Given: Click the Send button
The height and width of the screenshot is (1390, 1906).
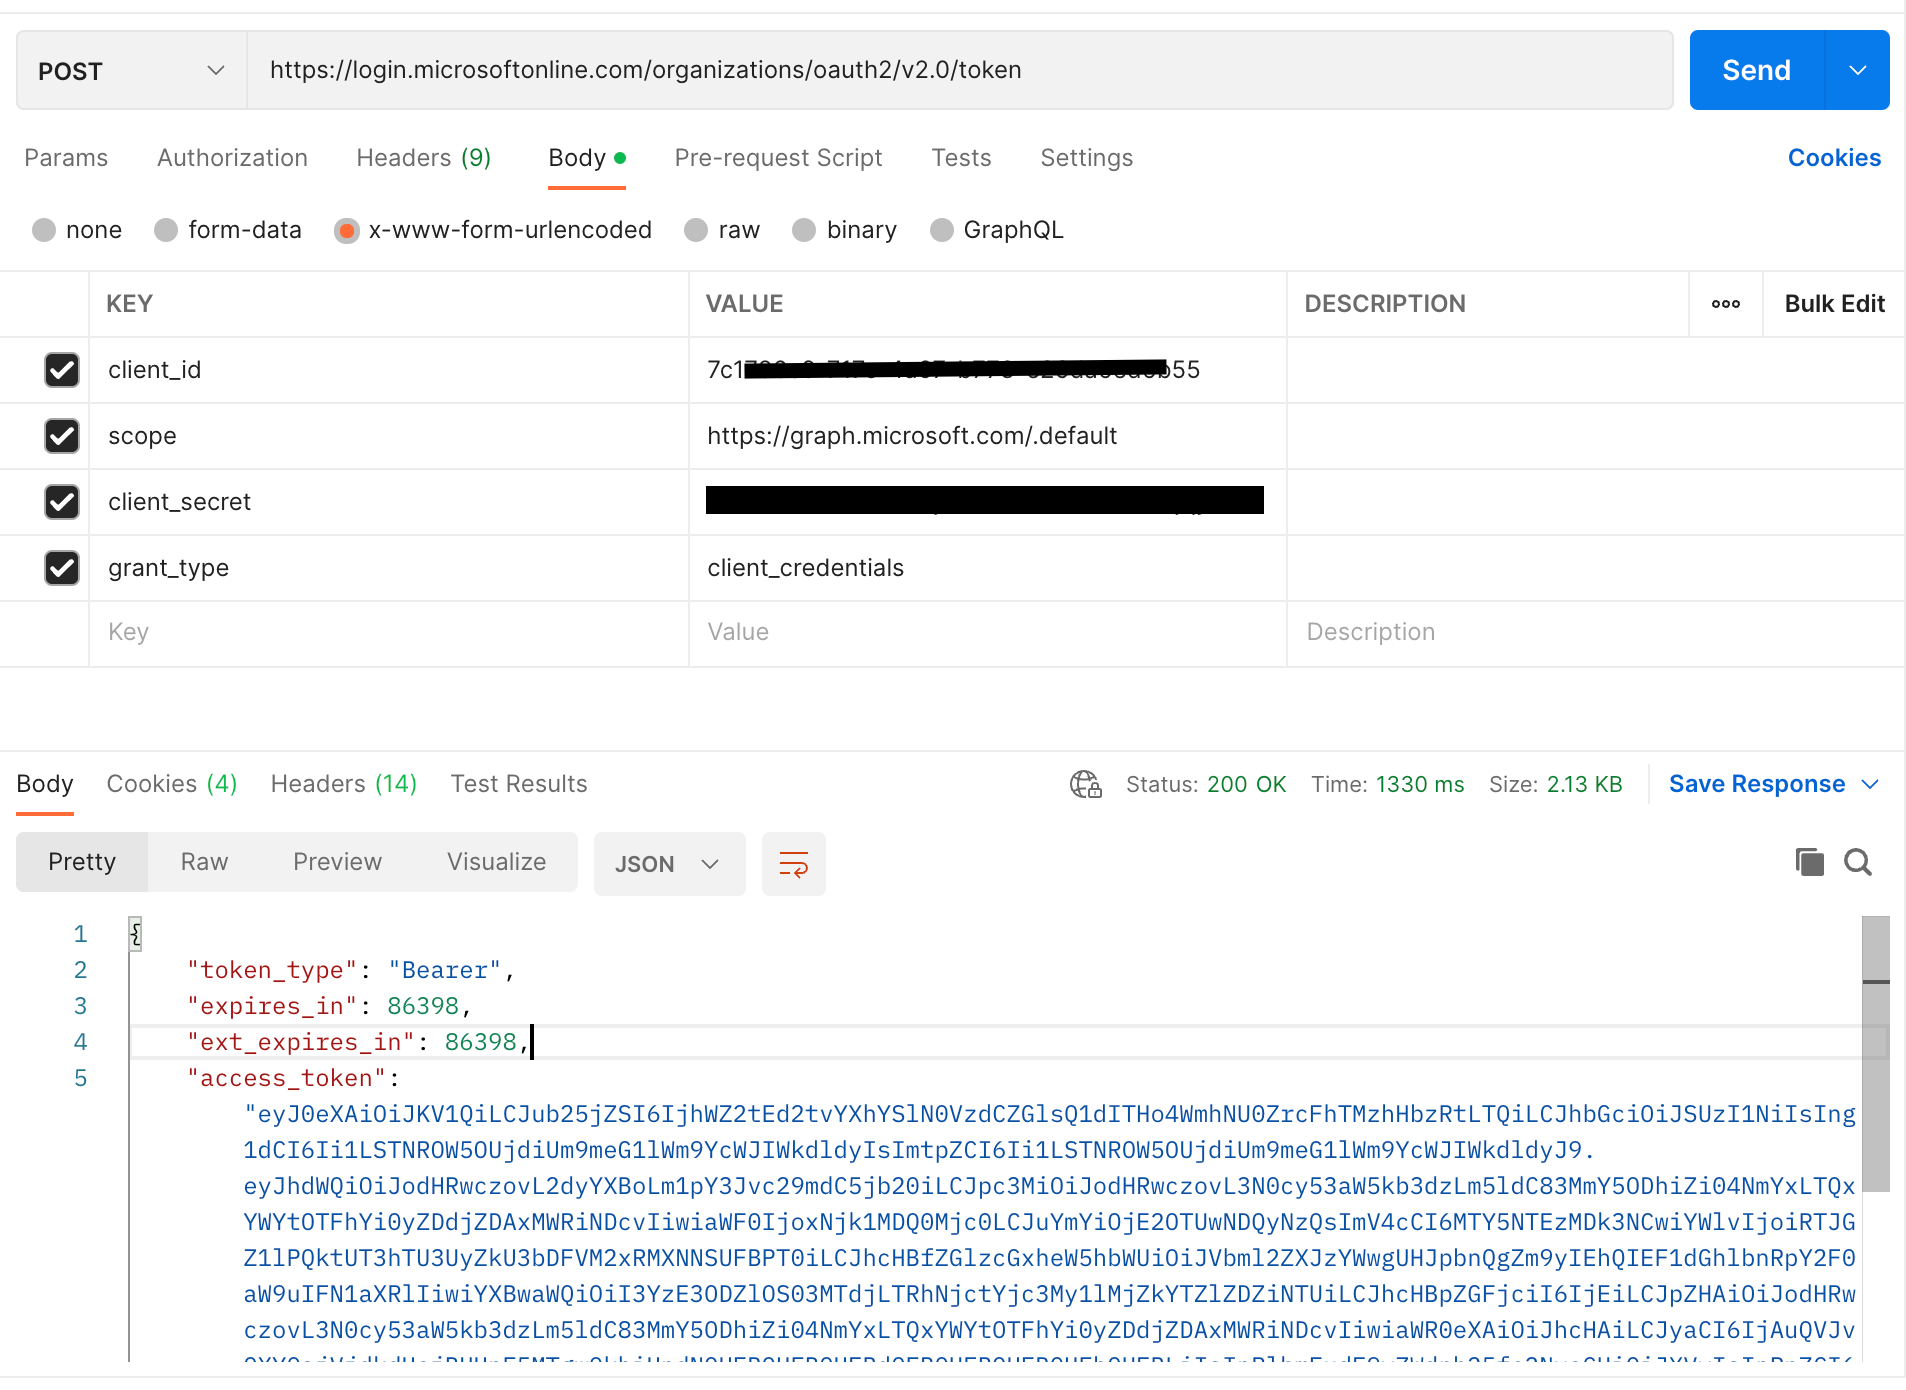Looking at the screenshot, I should [1757, 70].
